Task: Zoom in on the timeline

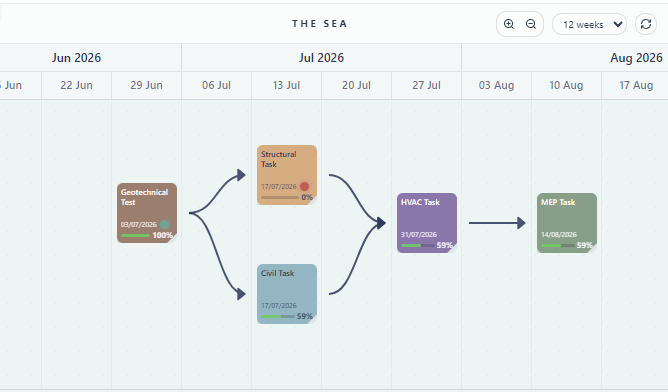Action: 509,24
